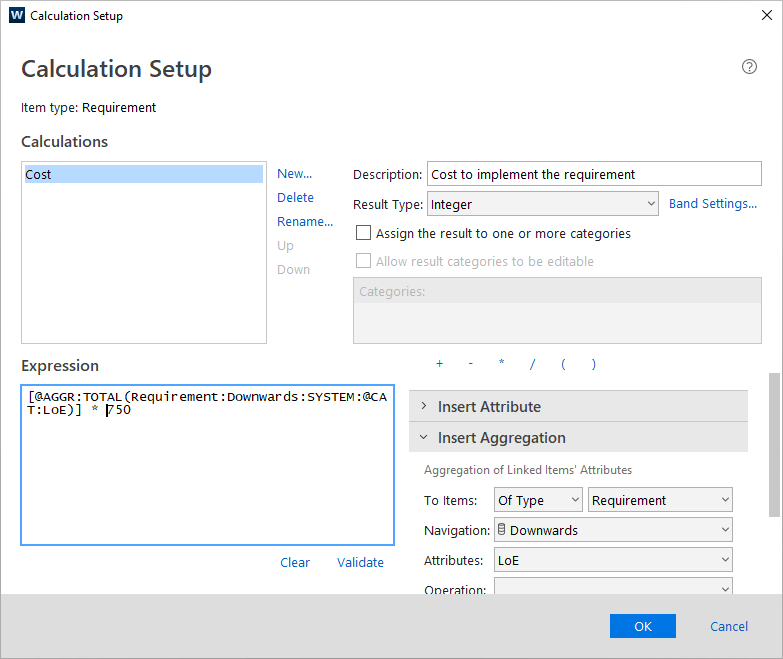Image resolution: width=783 pixels, height=659 pixels.
Task: Click the vertical scrollbar of the insert panel
Action: click(x=774, y=444)
